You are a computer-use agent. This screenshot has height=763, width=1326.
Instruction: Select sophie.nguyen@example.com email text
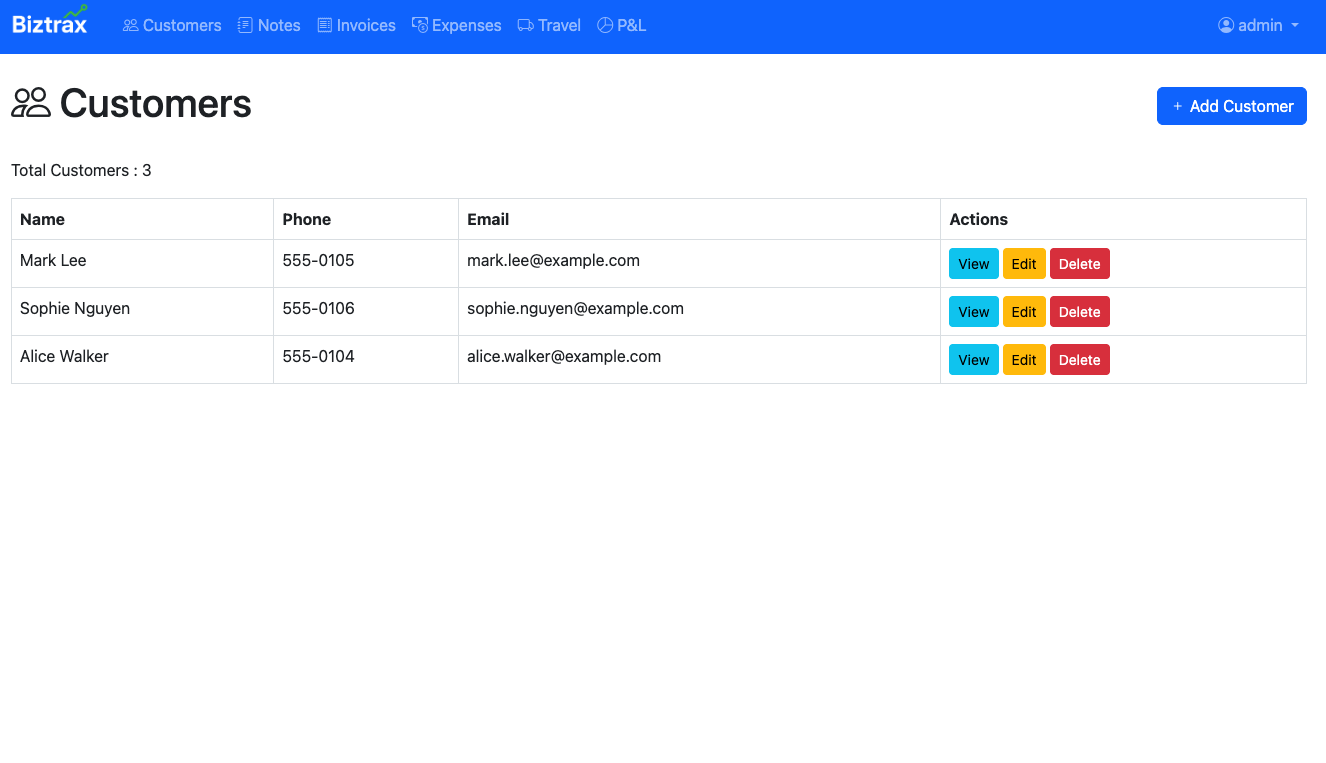click(575, 308)
